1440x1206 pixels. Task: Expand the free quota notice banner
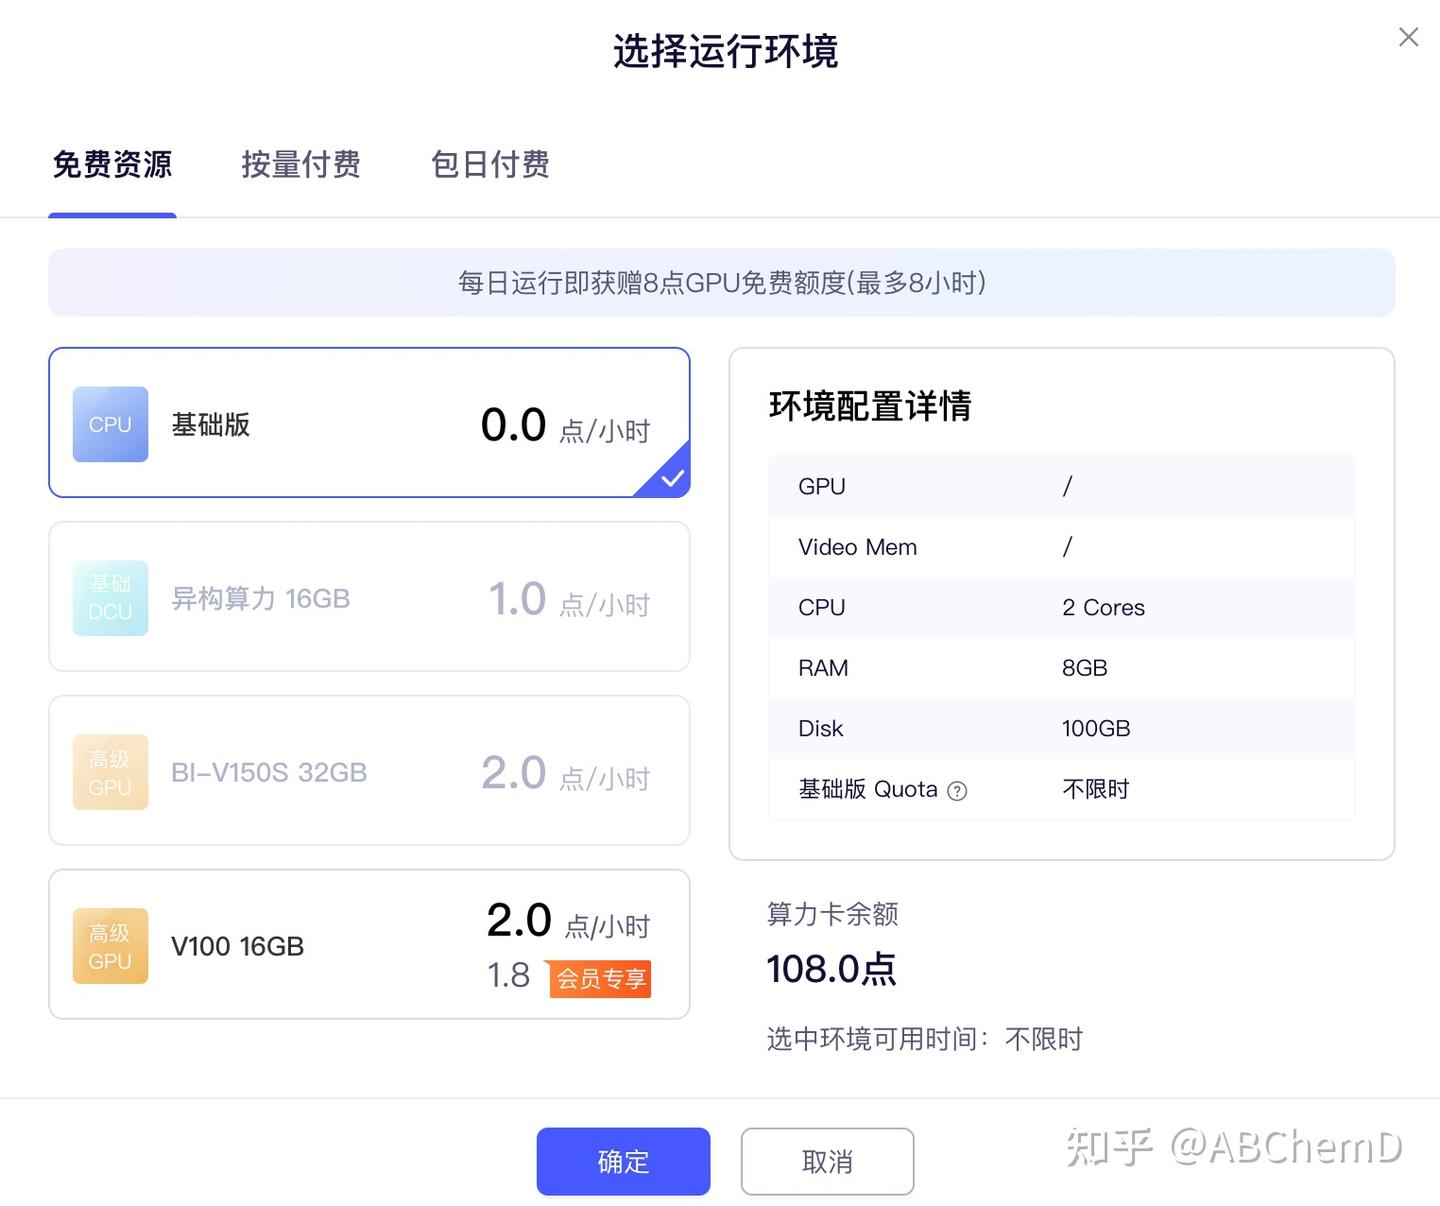(720, 283)
